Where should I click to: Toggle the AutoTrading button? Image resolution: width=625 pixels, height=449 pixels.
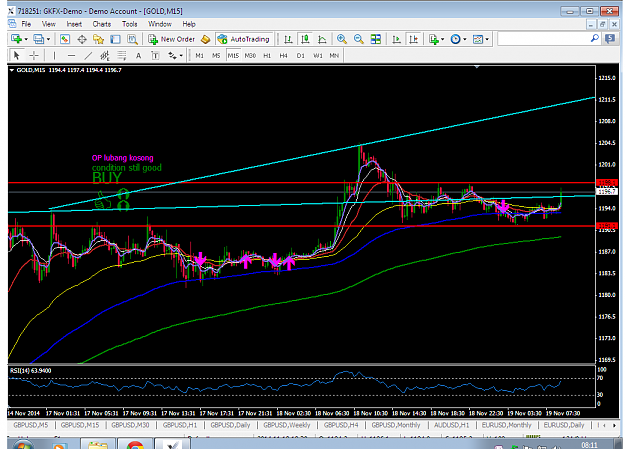[x=244, y=39]
